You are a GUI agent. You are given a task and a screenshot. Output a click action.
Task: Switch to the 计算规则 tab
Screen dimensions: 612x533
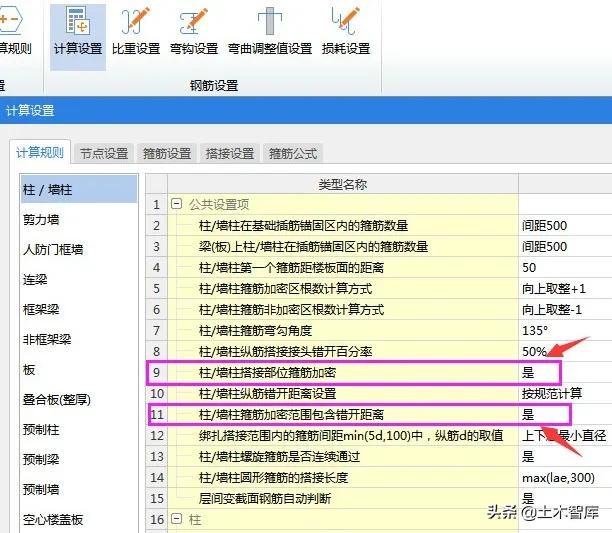(x=40, y=153)
